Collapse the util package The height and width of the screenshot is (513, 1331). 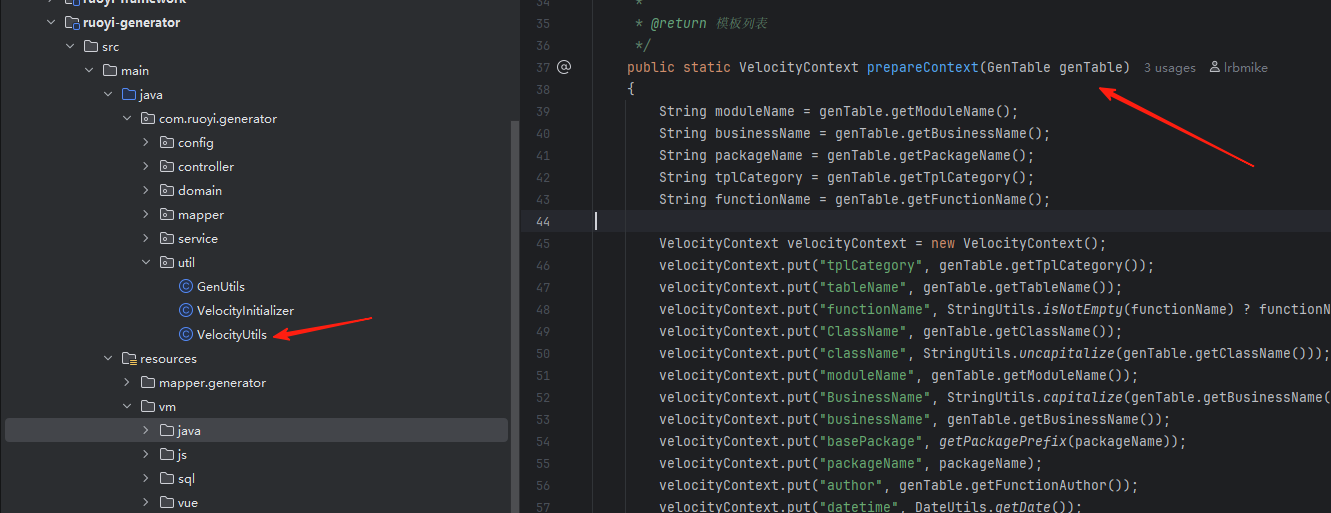pyautogui.click(x=146, y=263)
